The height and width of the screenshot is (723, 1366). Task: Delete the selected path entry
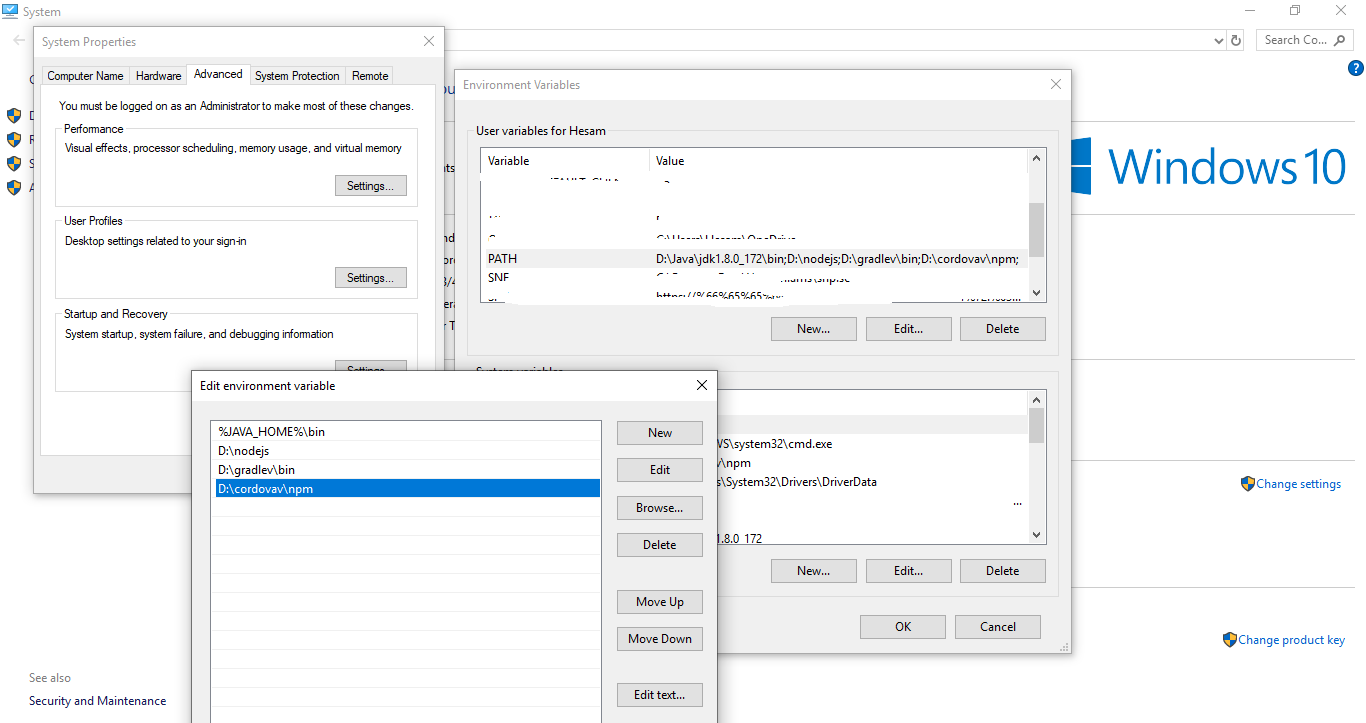(660, 545)
